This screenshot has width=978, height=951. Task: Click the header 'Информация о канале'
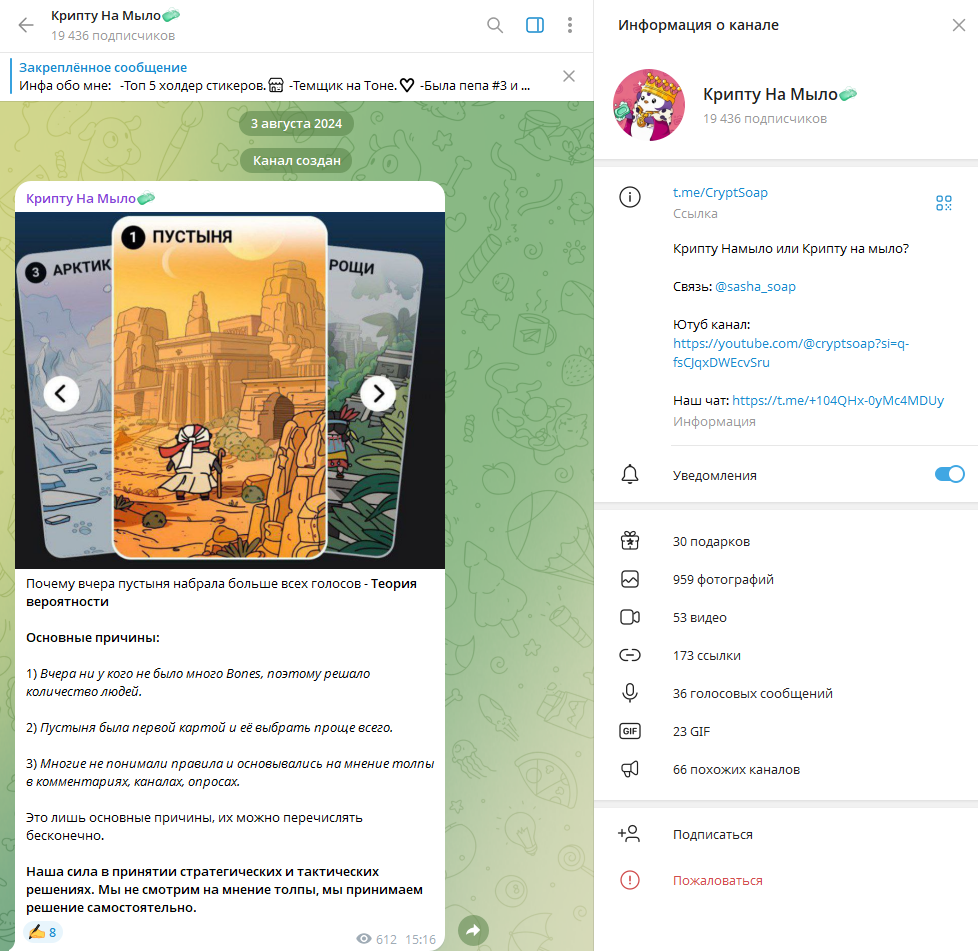click(698, 25)
